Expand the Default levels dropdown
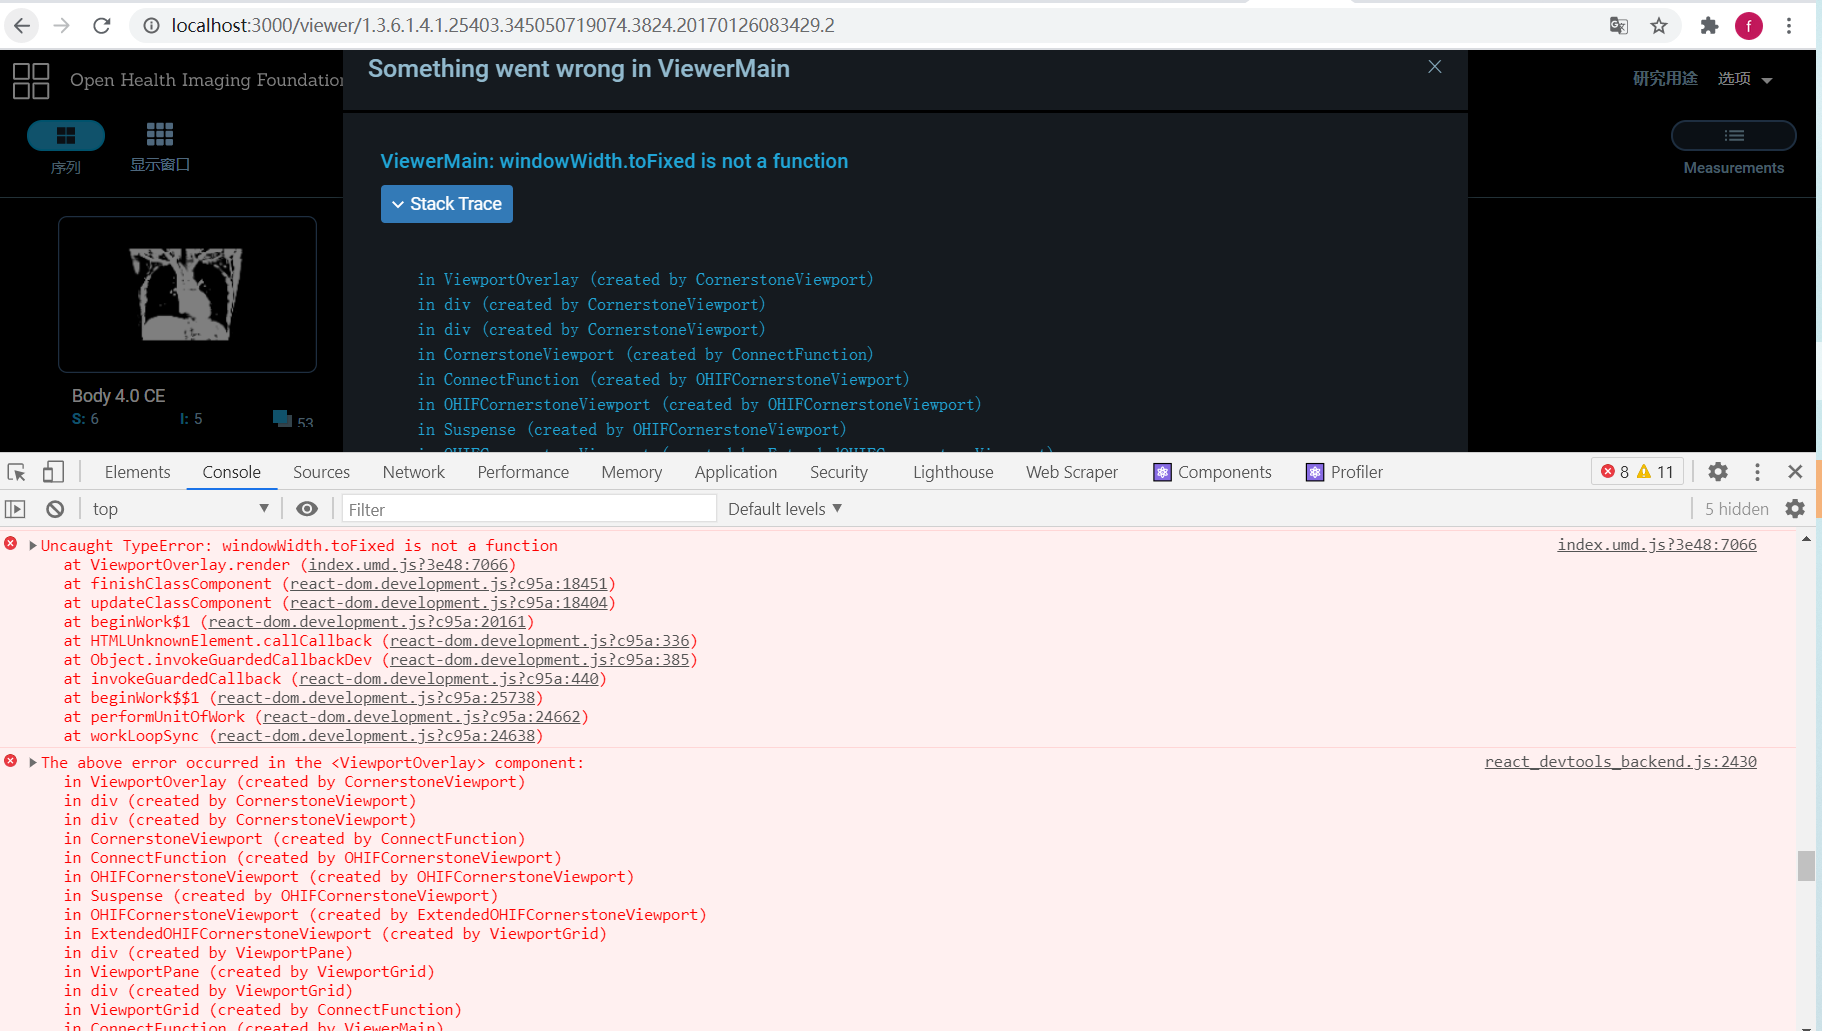This screenshot has height=1031, width=1822. [783, 508]
